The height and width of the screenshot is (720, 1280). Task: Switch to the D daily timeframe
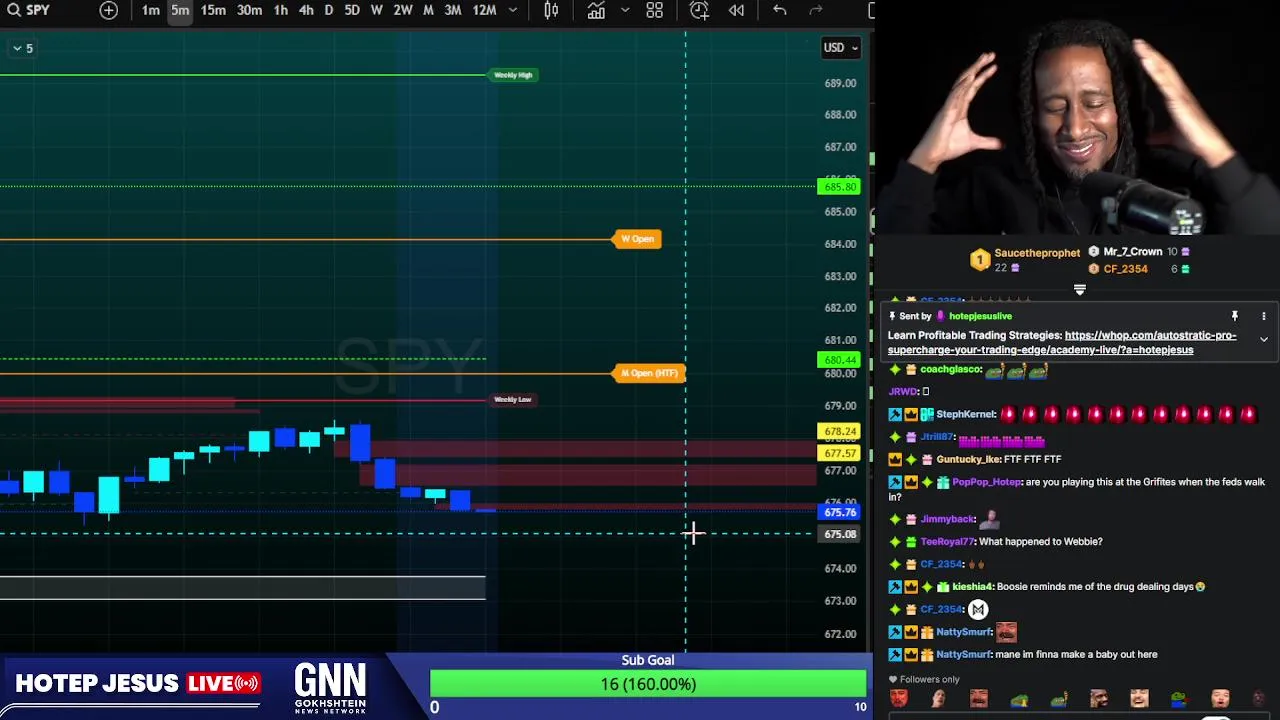coord(328,10)
